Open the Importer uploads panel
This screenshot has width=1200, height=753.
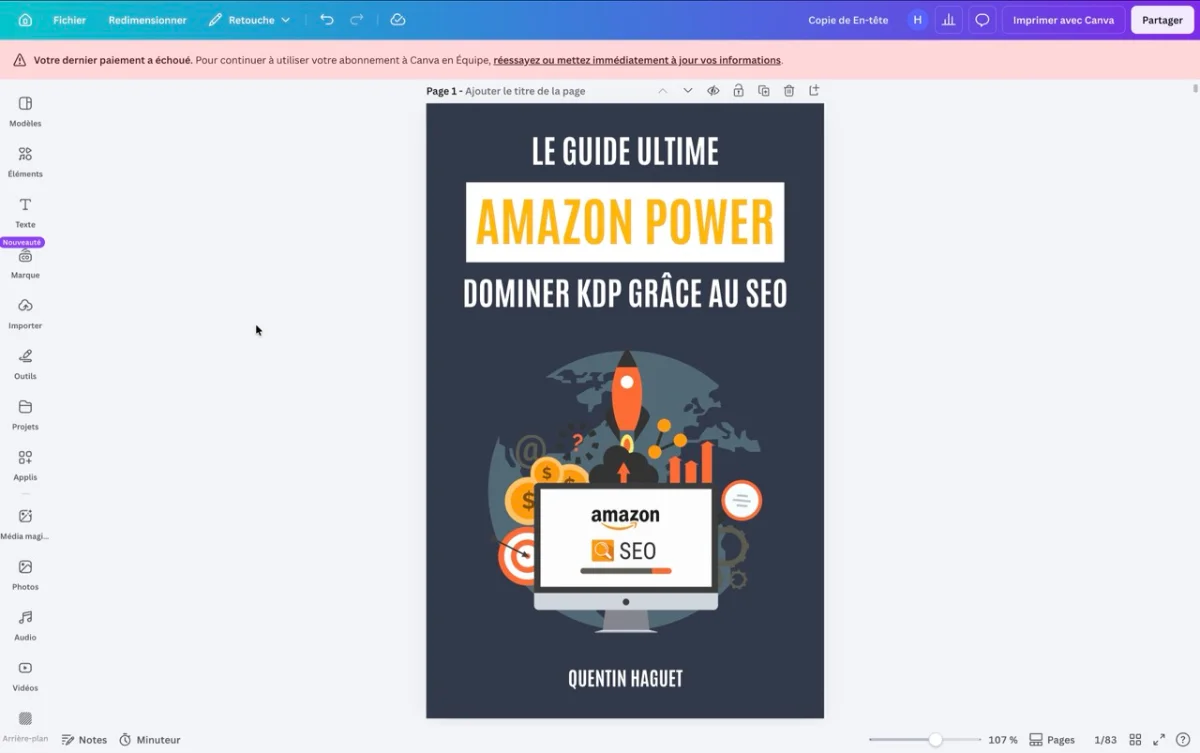coord(25,313)
